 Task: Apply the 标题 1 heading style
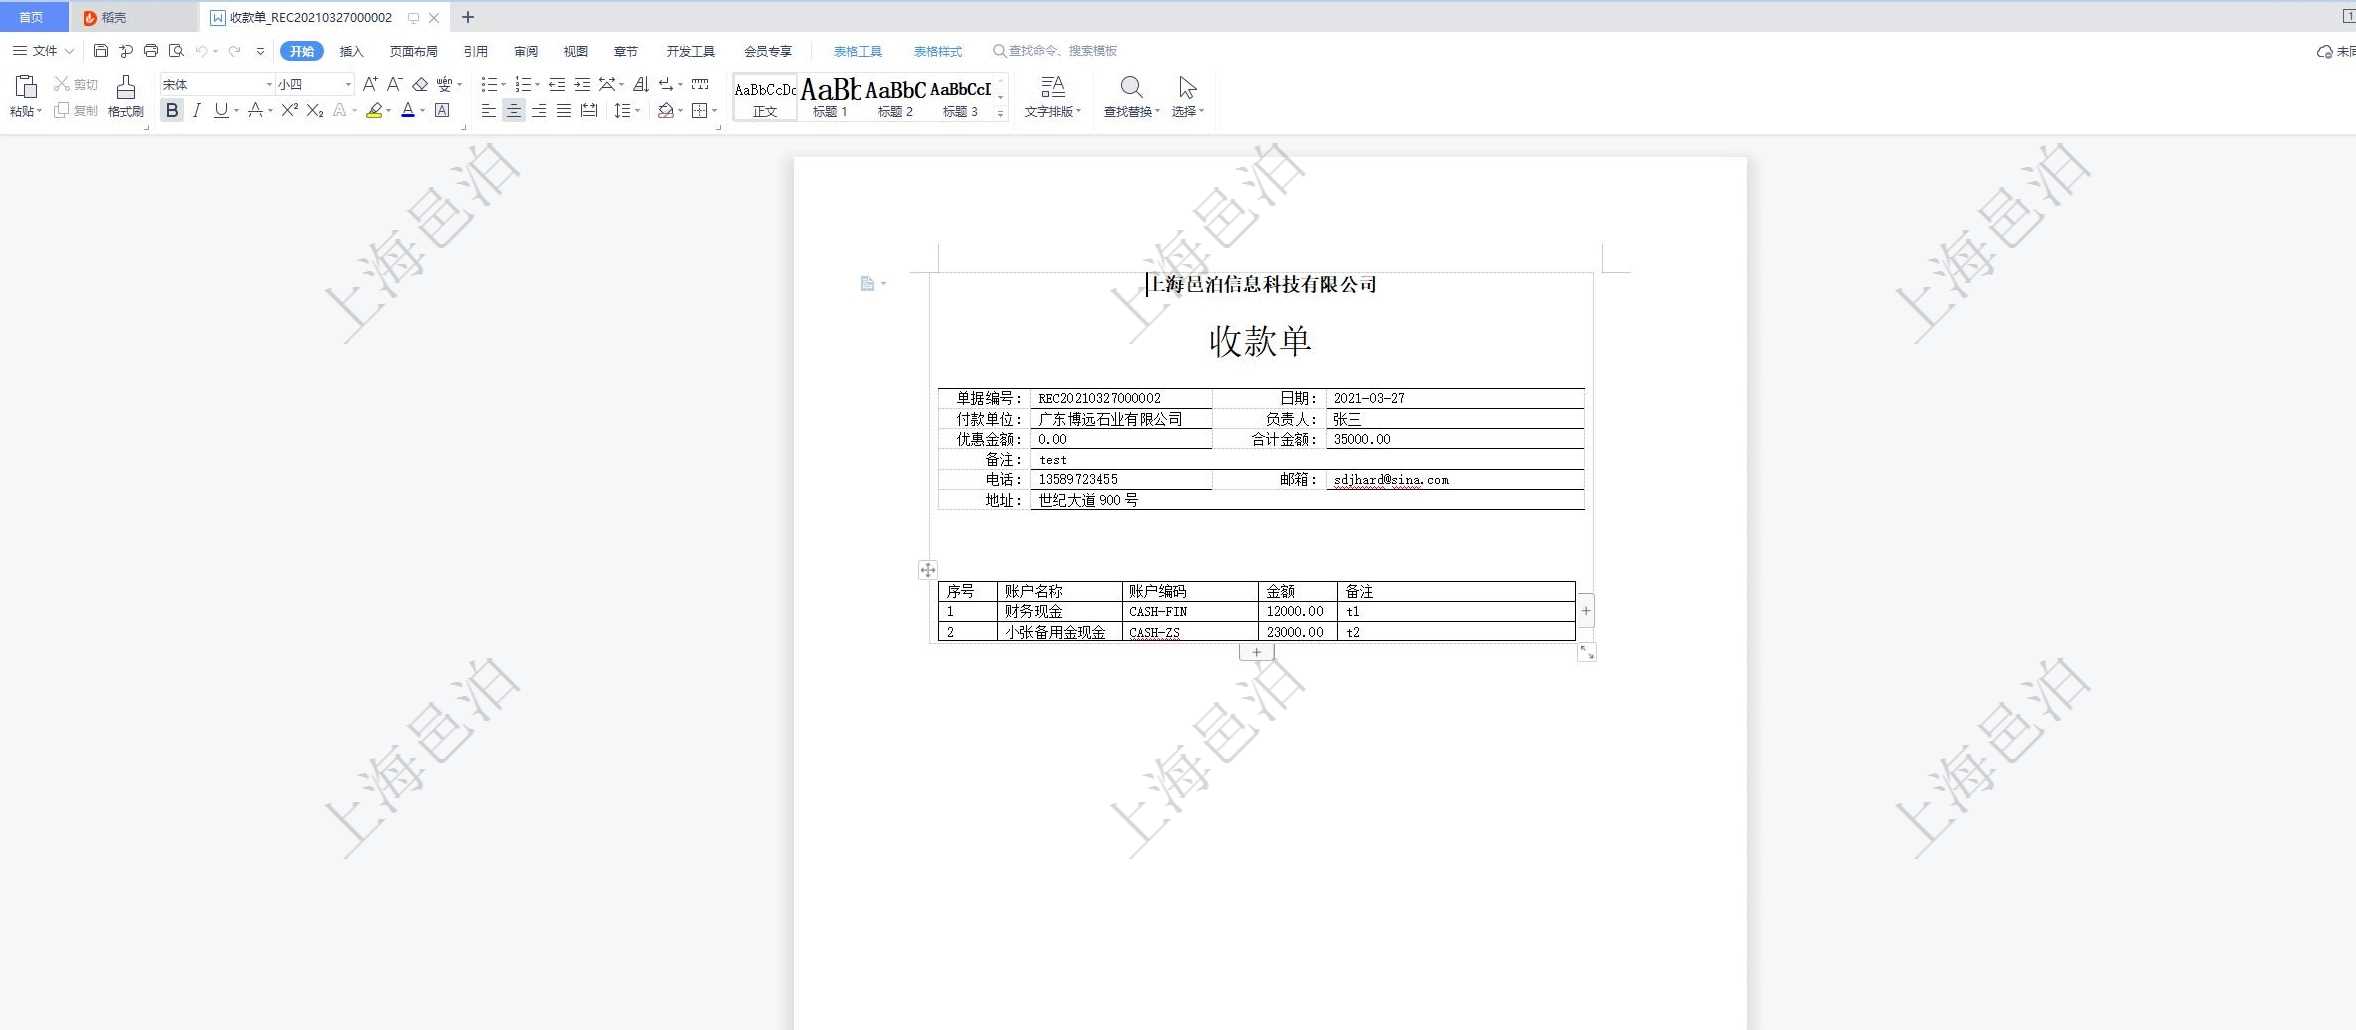coord(830,97)
